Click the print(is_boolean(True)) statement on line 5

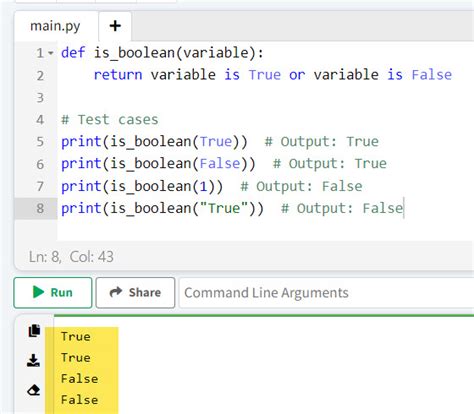pos(154,141)
